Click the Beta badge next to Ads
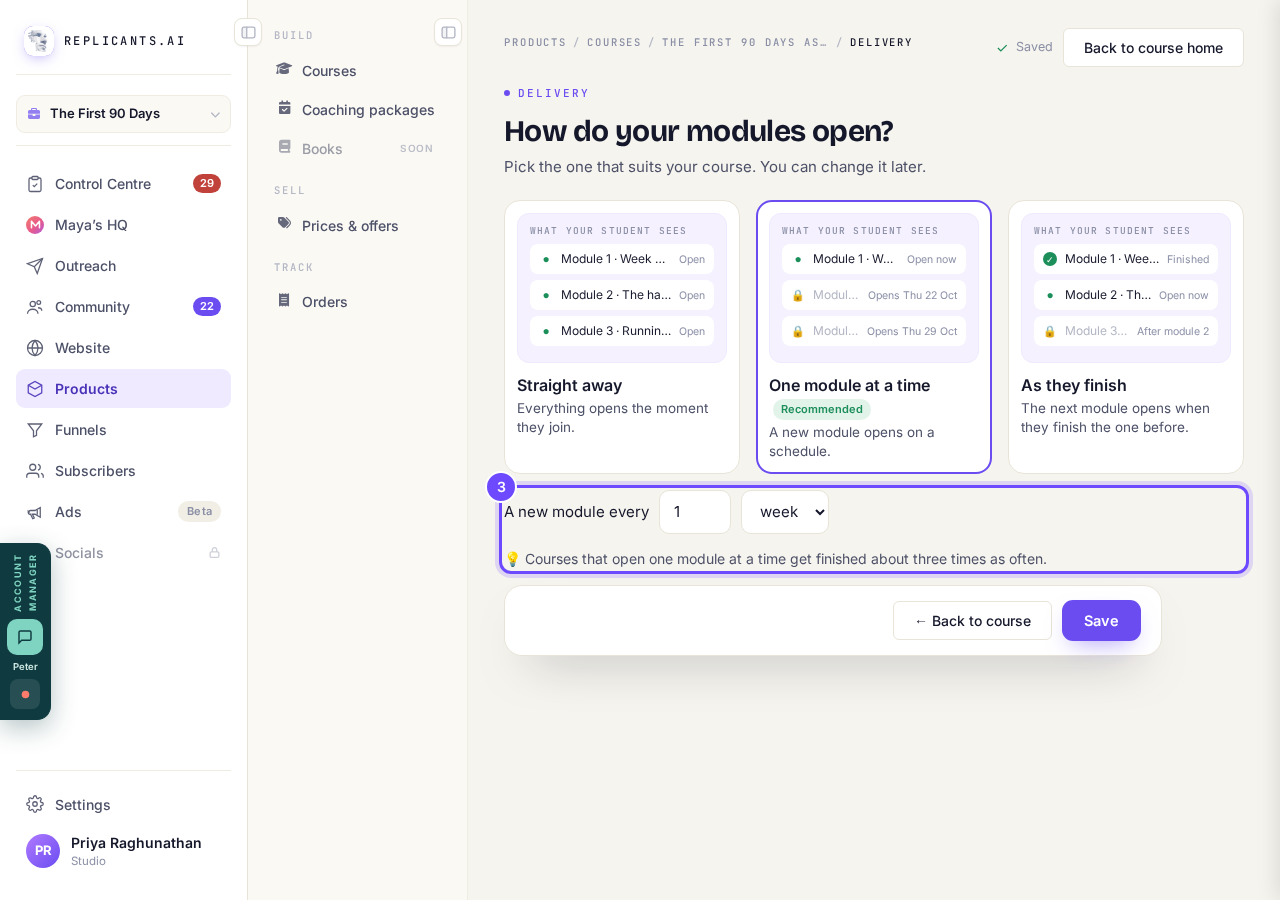This screenshot has height=900, width=1280. [x=199, y=512]
